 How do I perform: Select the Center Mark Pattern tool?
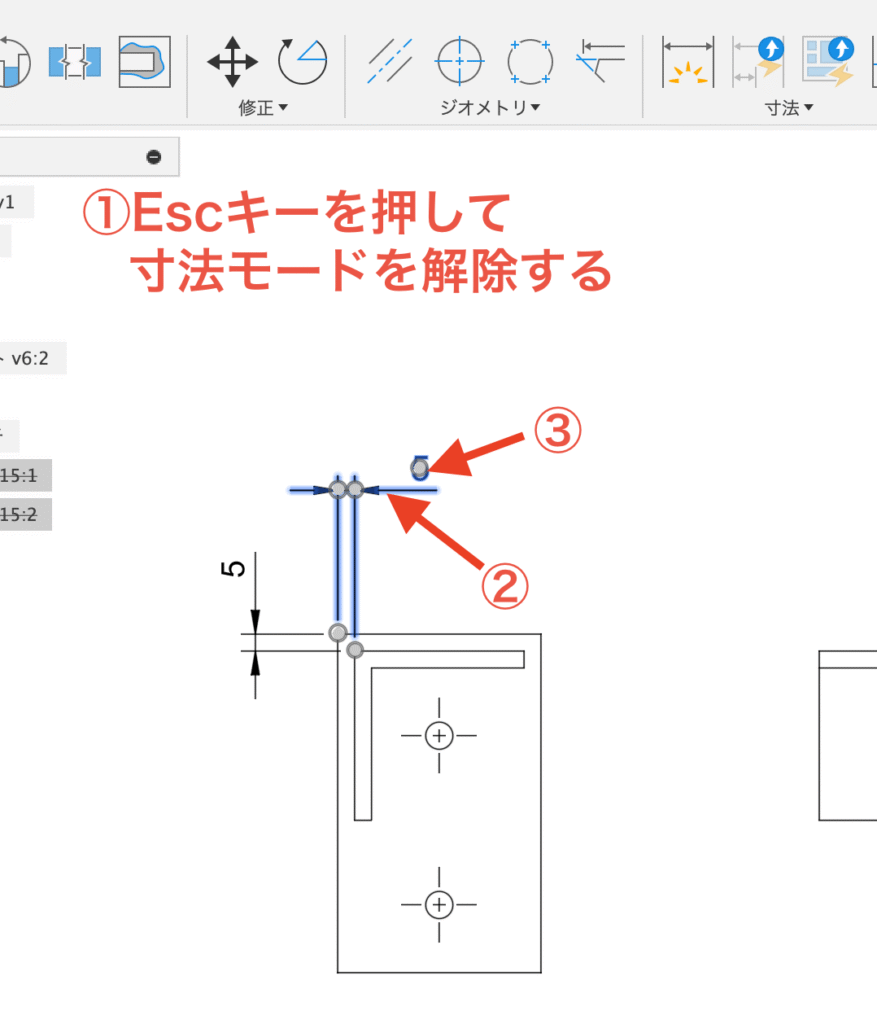tap(528, 61)
